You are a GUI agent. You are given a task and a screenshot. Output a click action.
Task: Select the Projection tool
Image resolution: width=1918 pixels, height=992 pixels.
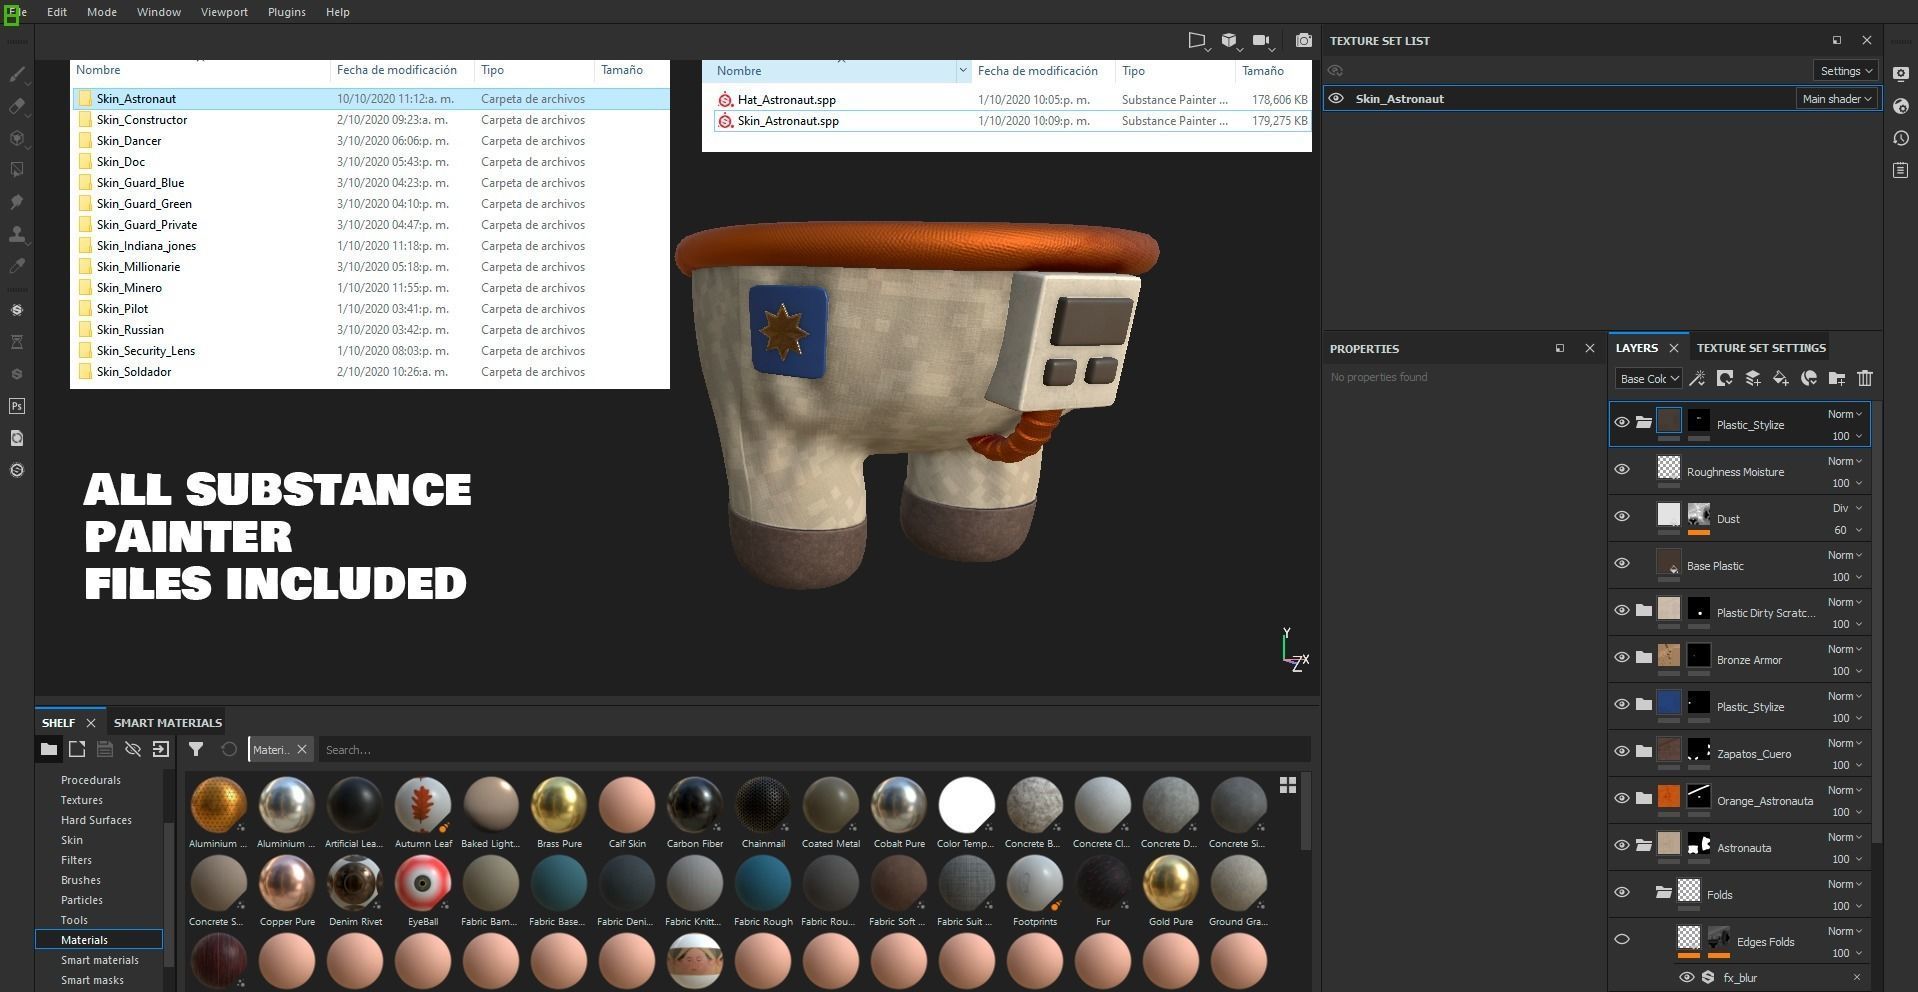point(17,138)
